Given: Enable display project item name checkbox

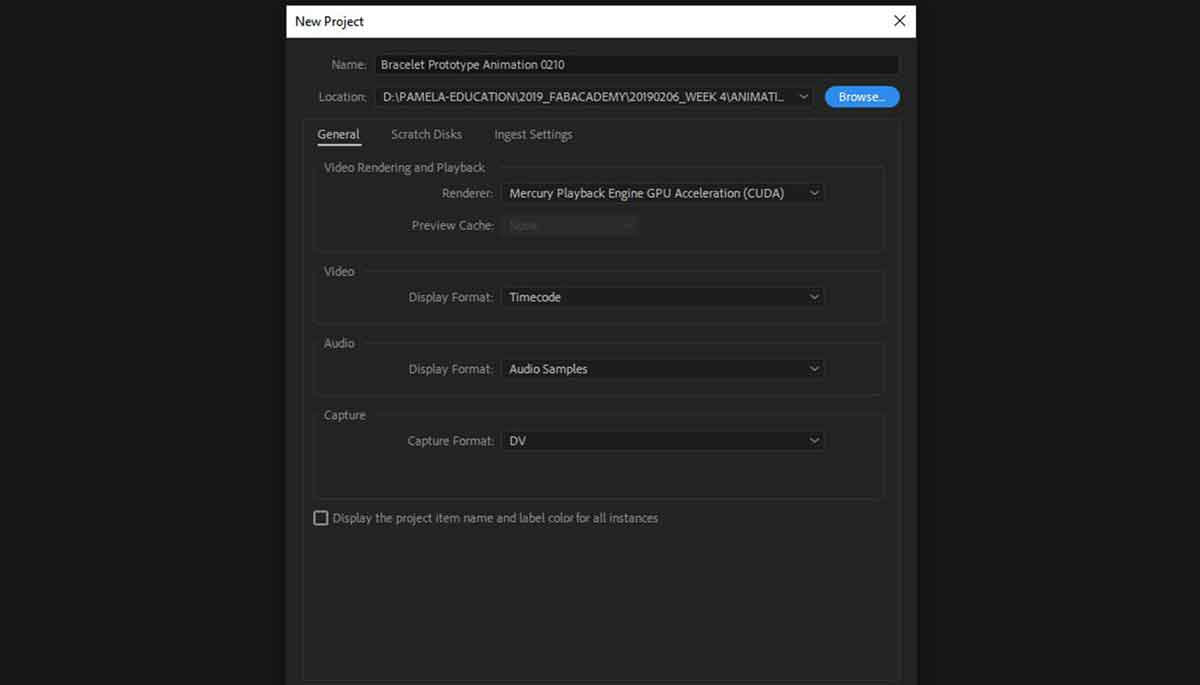Looking at the screenshot, I should tap(321, 518).
